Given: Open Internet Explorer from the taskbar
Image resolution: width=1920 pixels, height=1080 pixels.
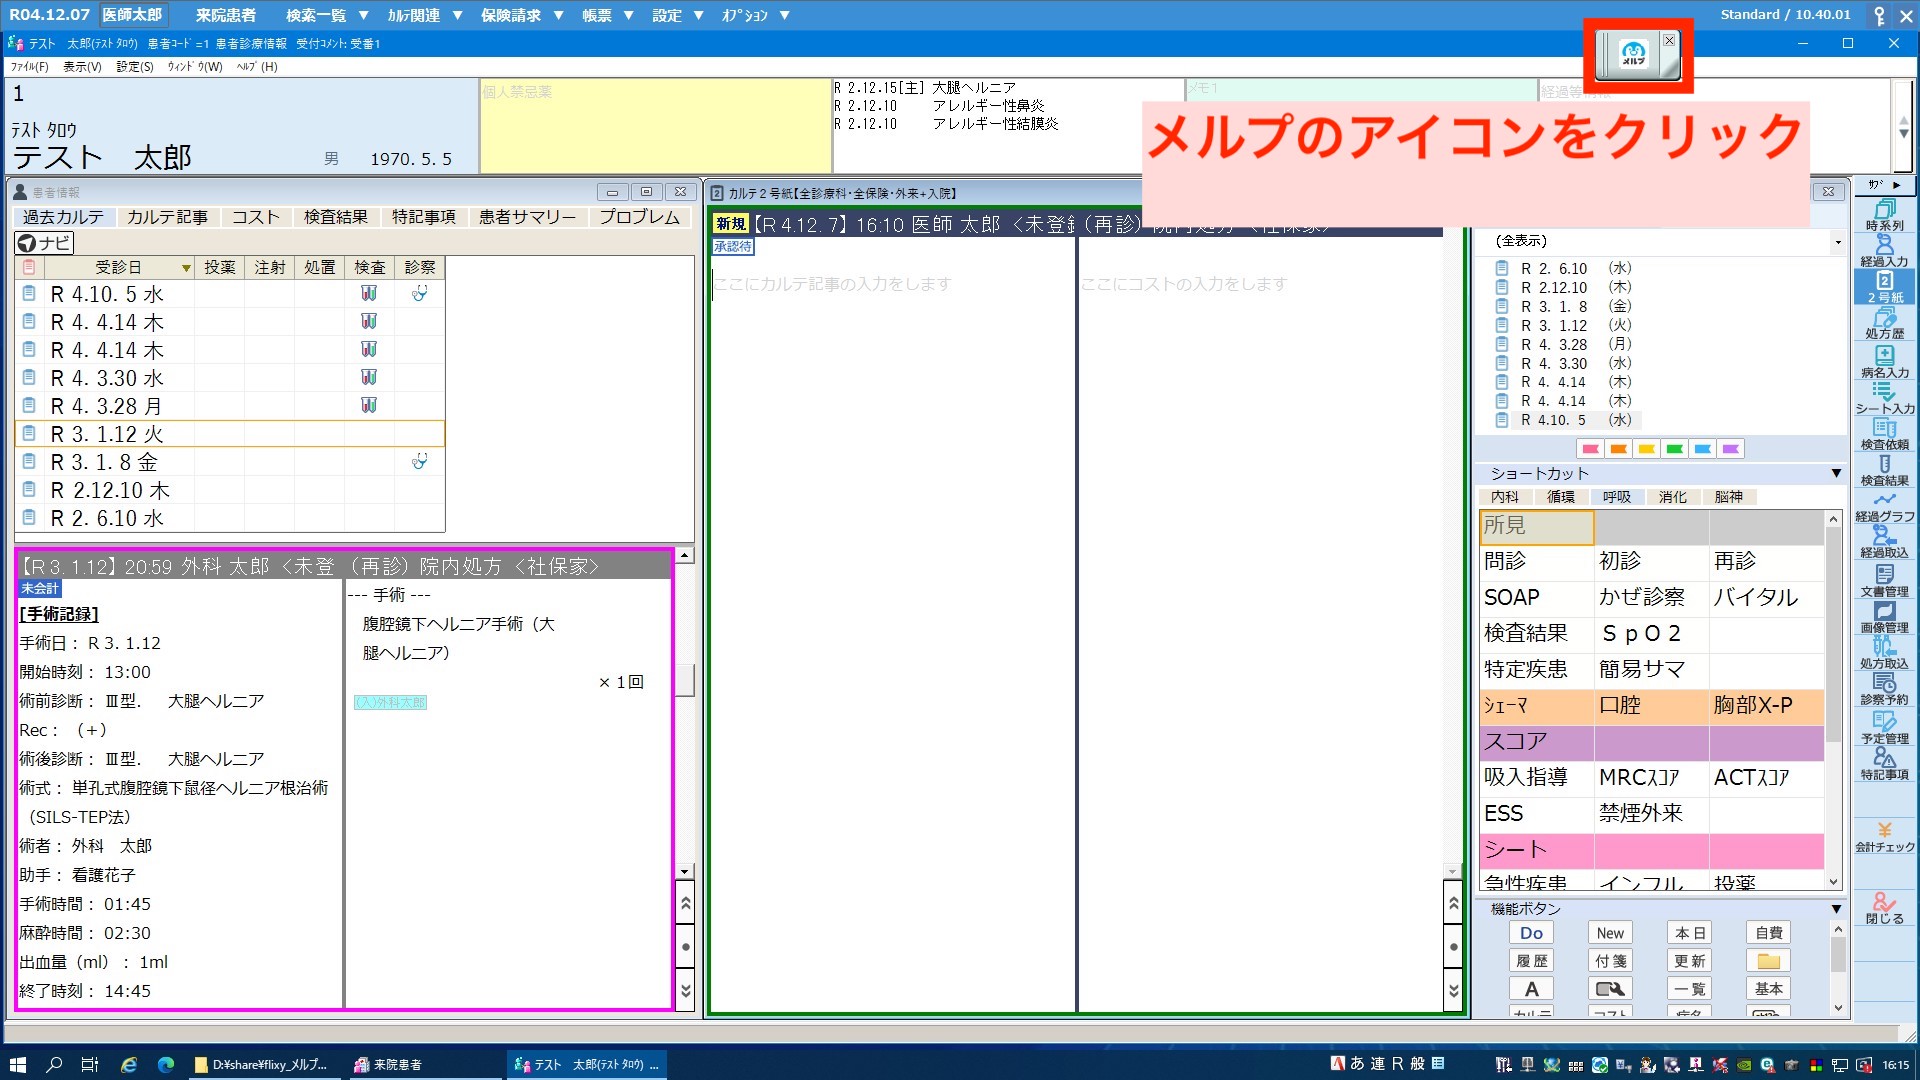Looking at the screenshot, I should 129,1065.
